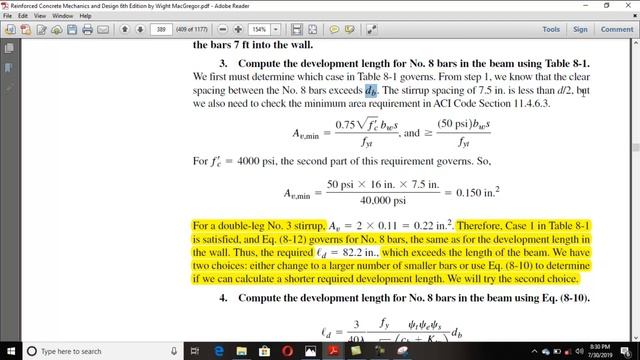Open the File menu
This screenshot has height=360, width=640.
point(7,16)
